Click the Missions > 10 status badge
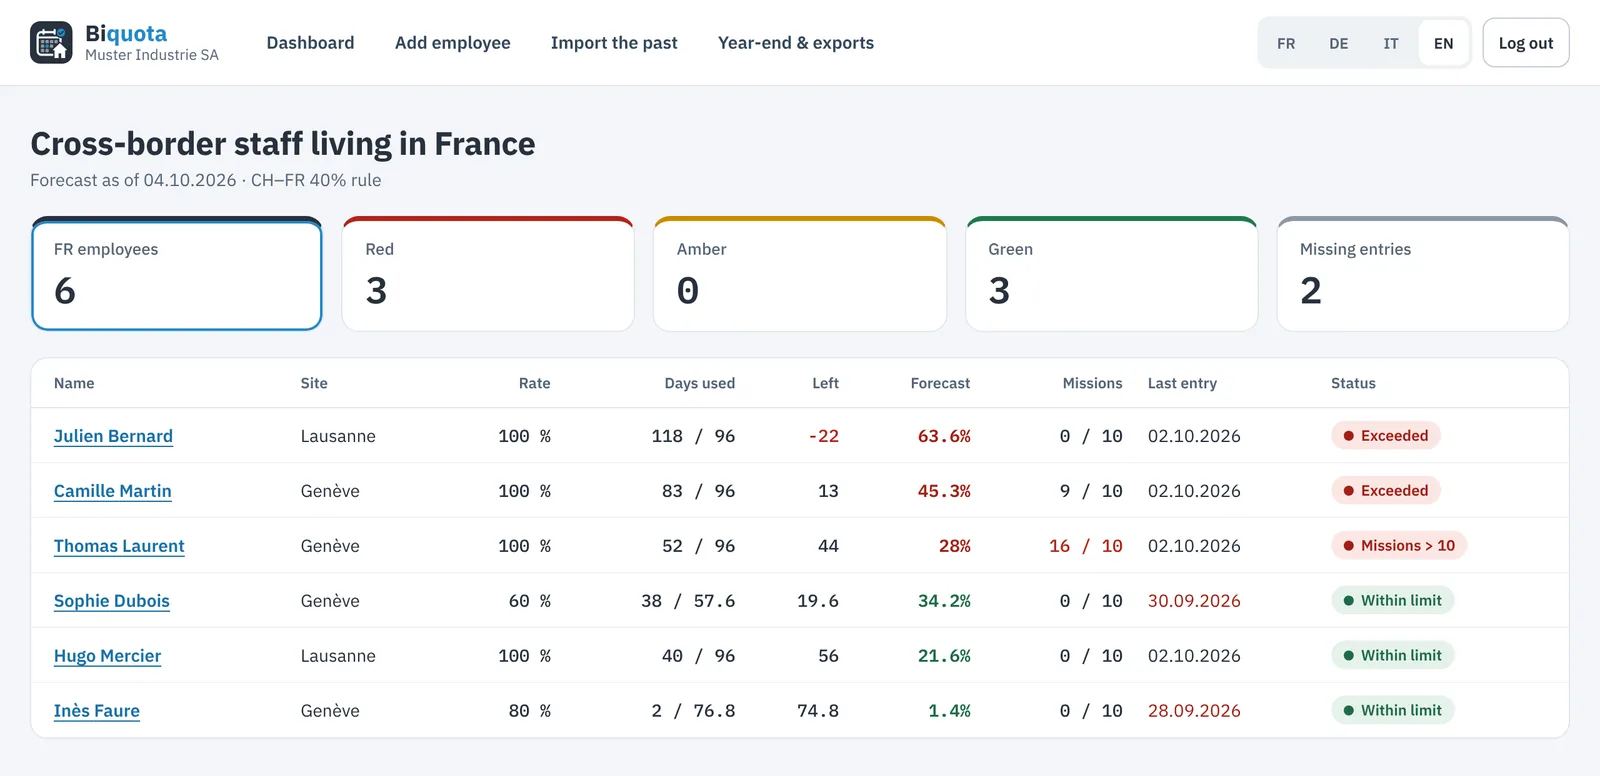The height and width of the screenshot is (776, 1600). pos(1398,545)
